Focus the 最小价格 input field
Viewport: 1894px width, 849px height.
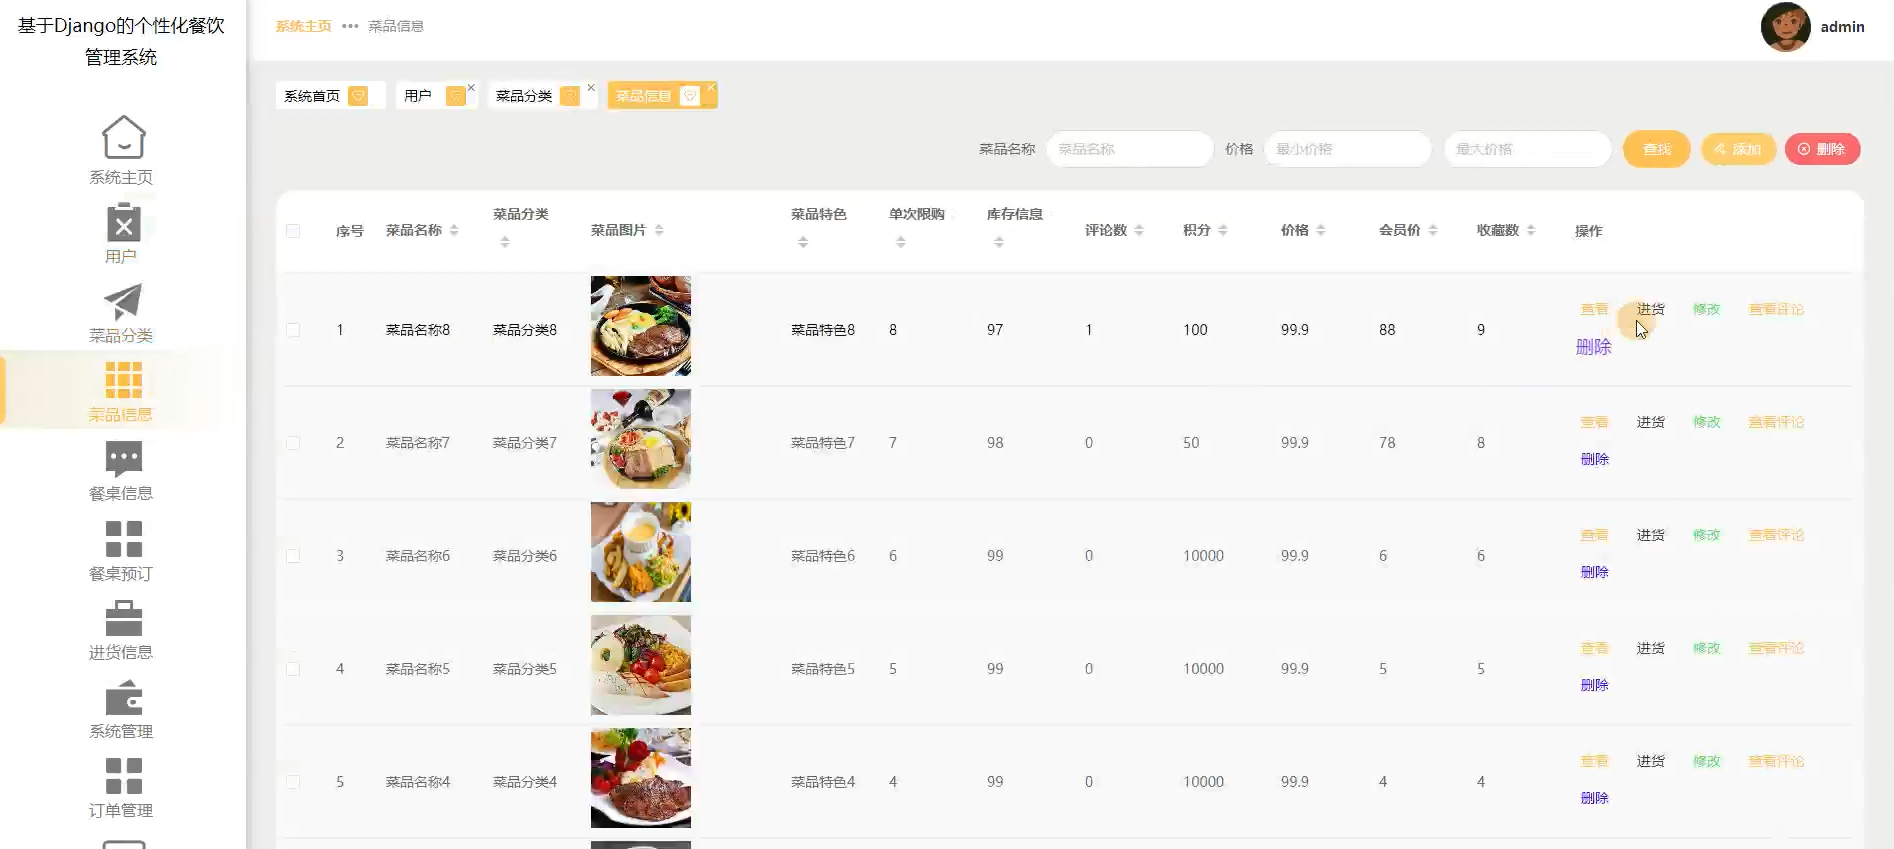tap(1347, 149)
